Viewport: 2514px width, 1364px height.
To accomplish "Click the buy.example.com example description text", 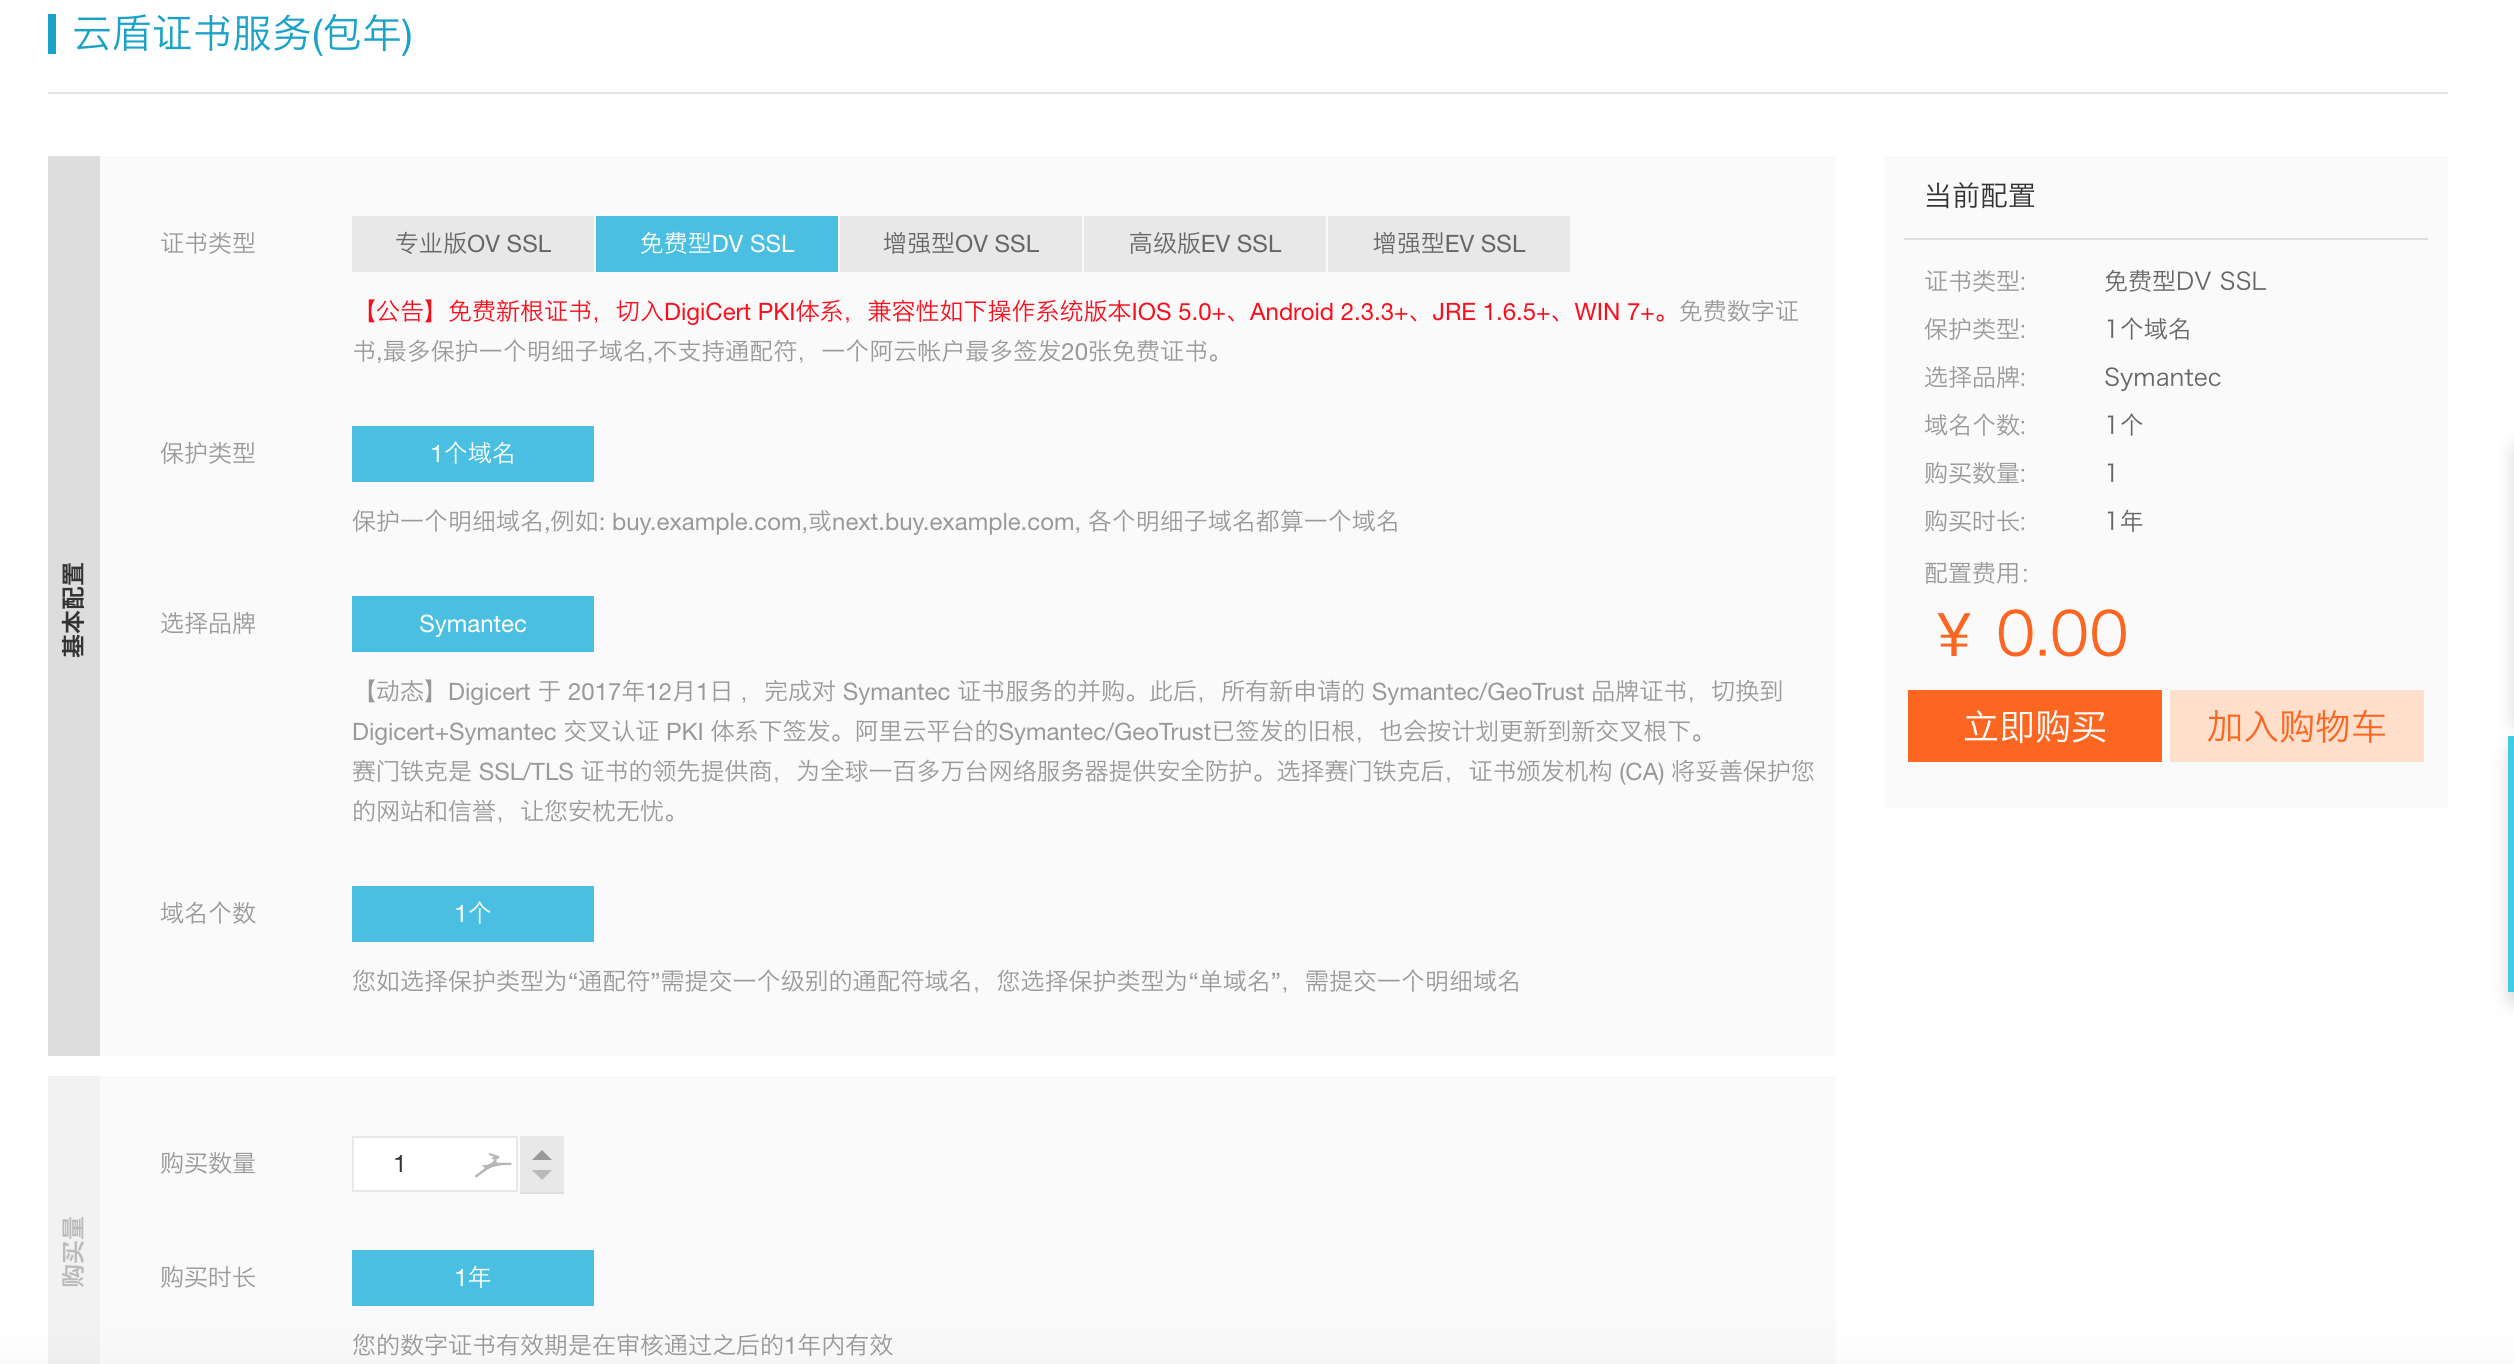I will (x=875, y=522).
